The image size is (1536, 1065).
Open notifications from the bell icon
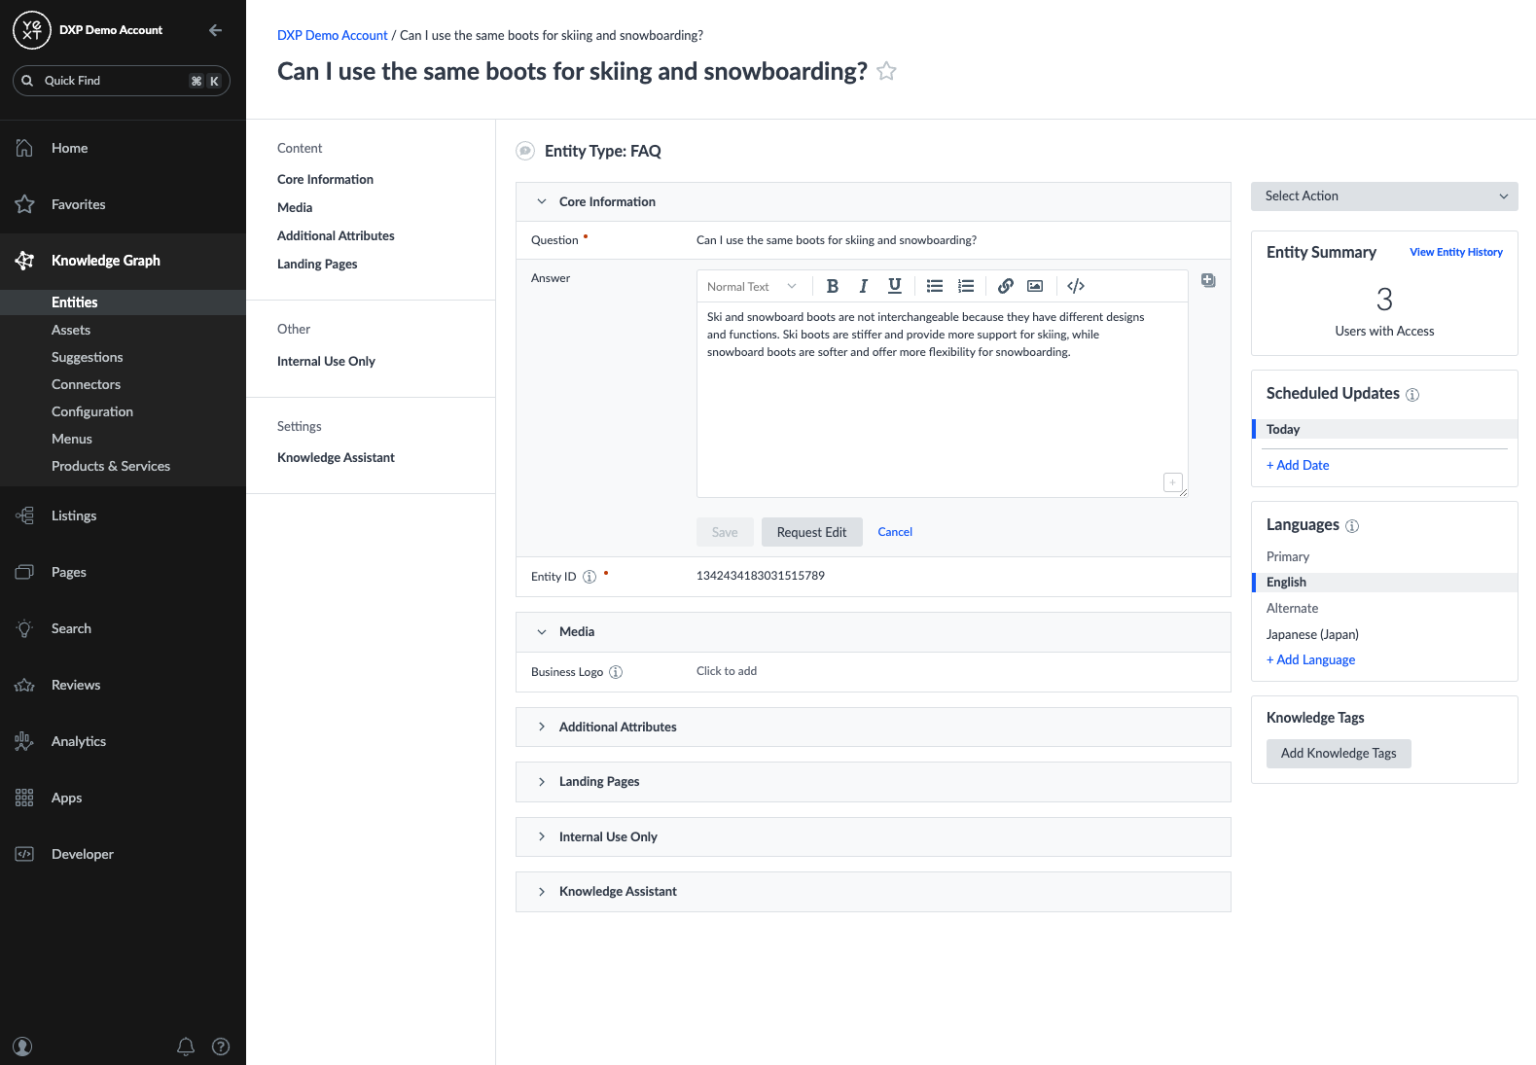coord(185,1046)
